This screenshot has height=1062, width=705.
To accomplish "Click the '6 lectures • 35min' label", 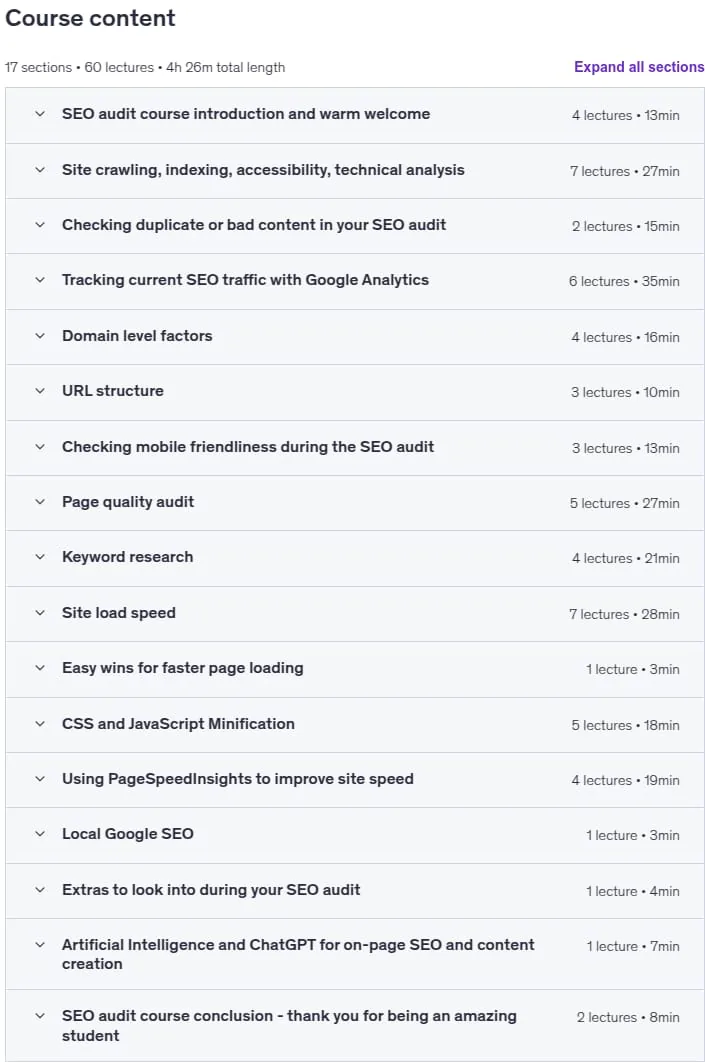I will 624,281.
